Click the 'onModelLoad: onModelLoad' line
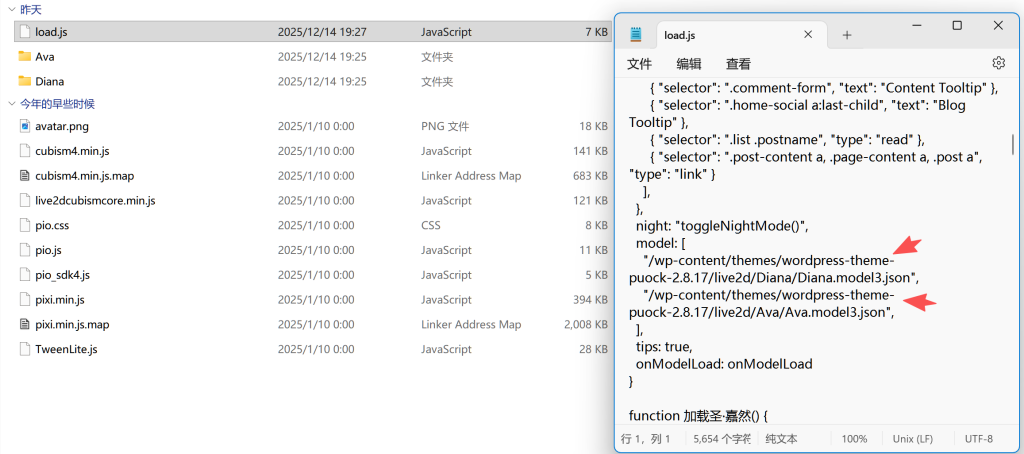Viewport: 1024px width, 454px height. (x=724, y=363)
